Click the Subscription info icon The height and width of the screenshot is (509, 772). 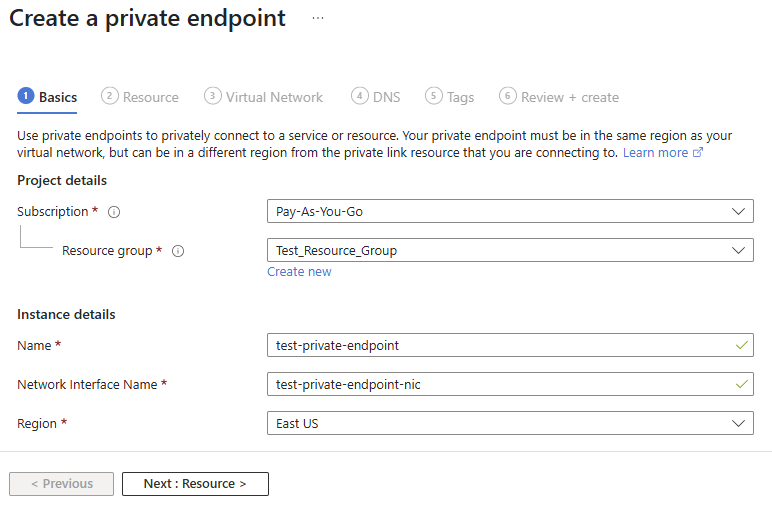pyautogui.click(x=114, y=212)
